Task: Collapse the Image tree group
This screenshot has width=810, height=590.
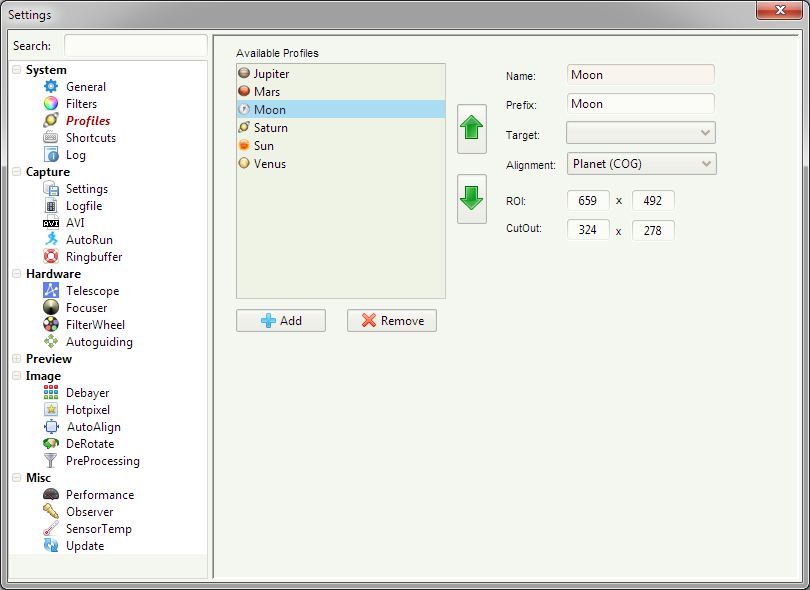Action: coord(17,376)
